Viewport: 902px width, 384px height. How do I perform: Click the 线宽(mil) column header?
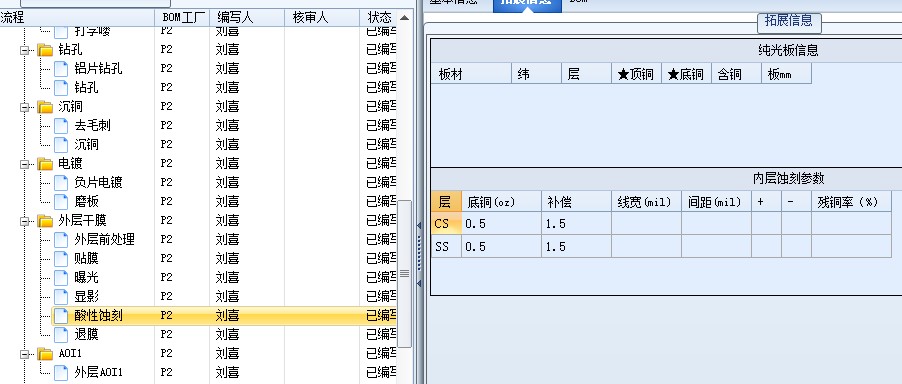(647, 202)
